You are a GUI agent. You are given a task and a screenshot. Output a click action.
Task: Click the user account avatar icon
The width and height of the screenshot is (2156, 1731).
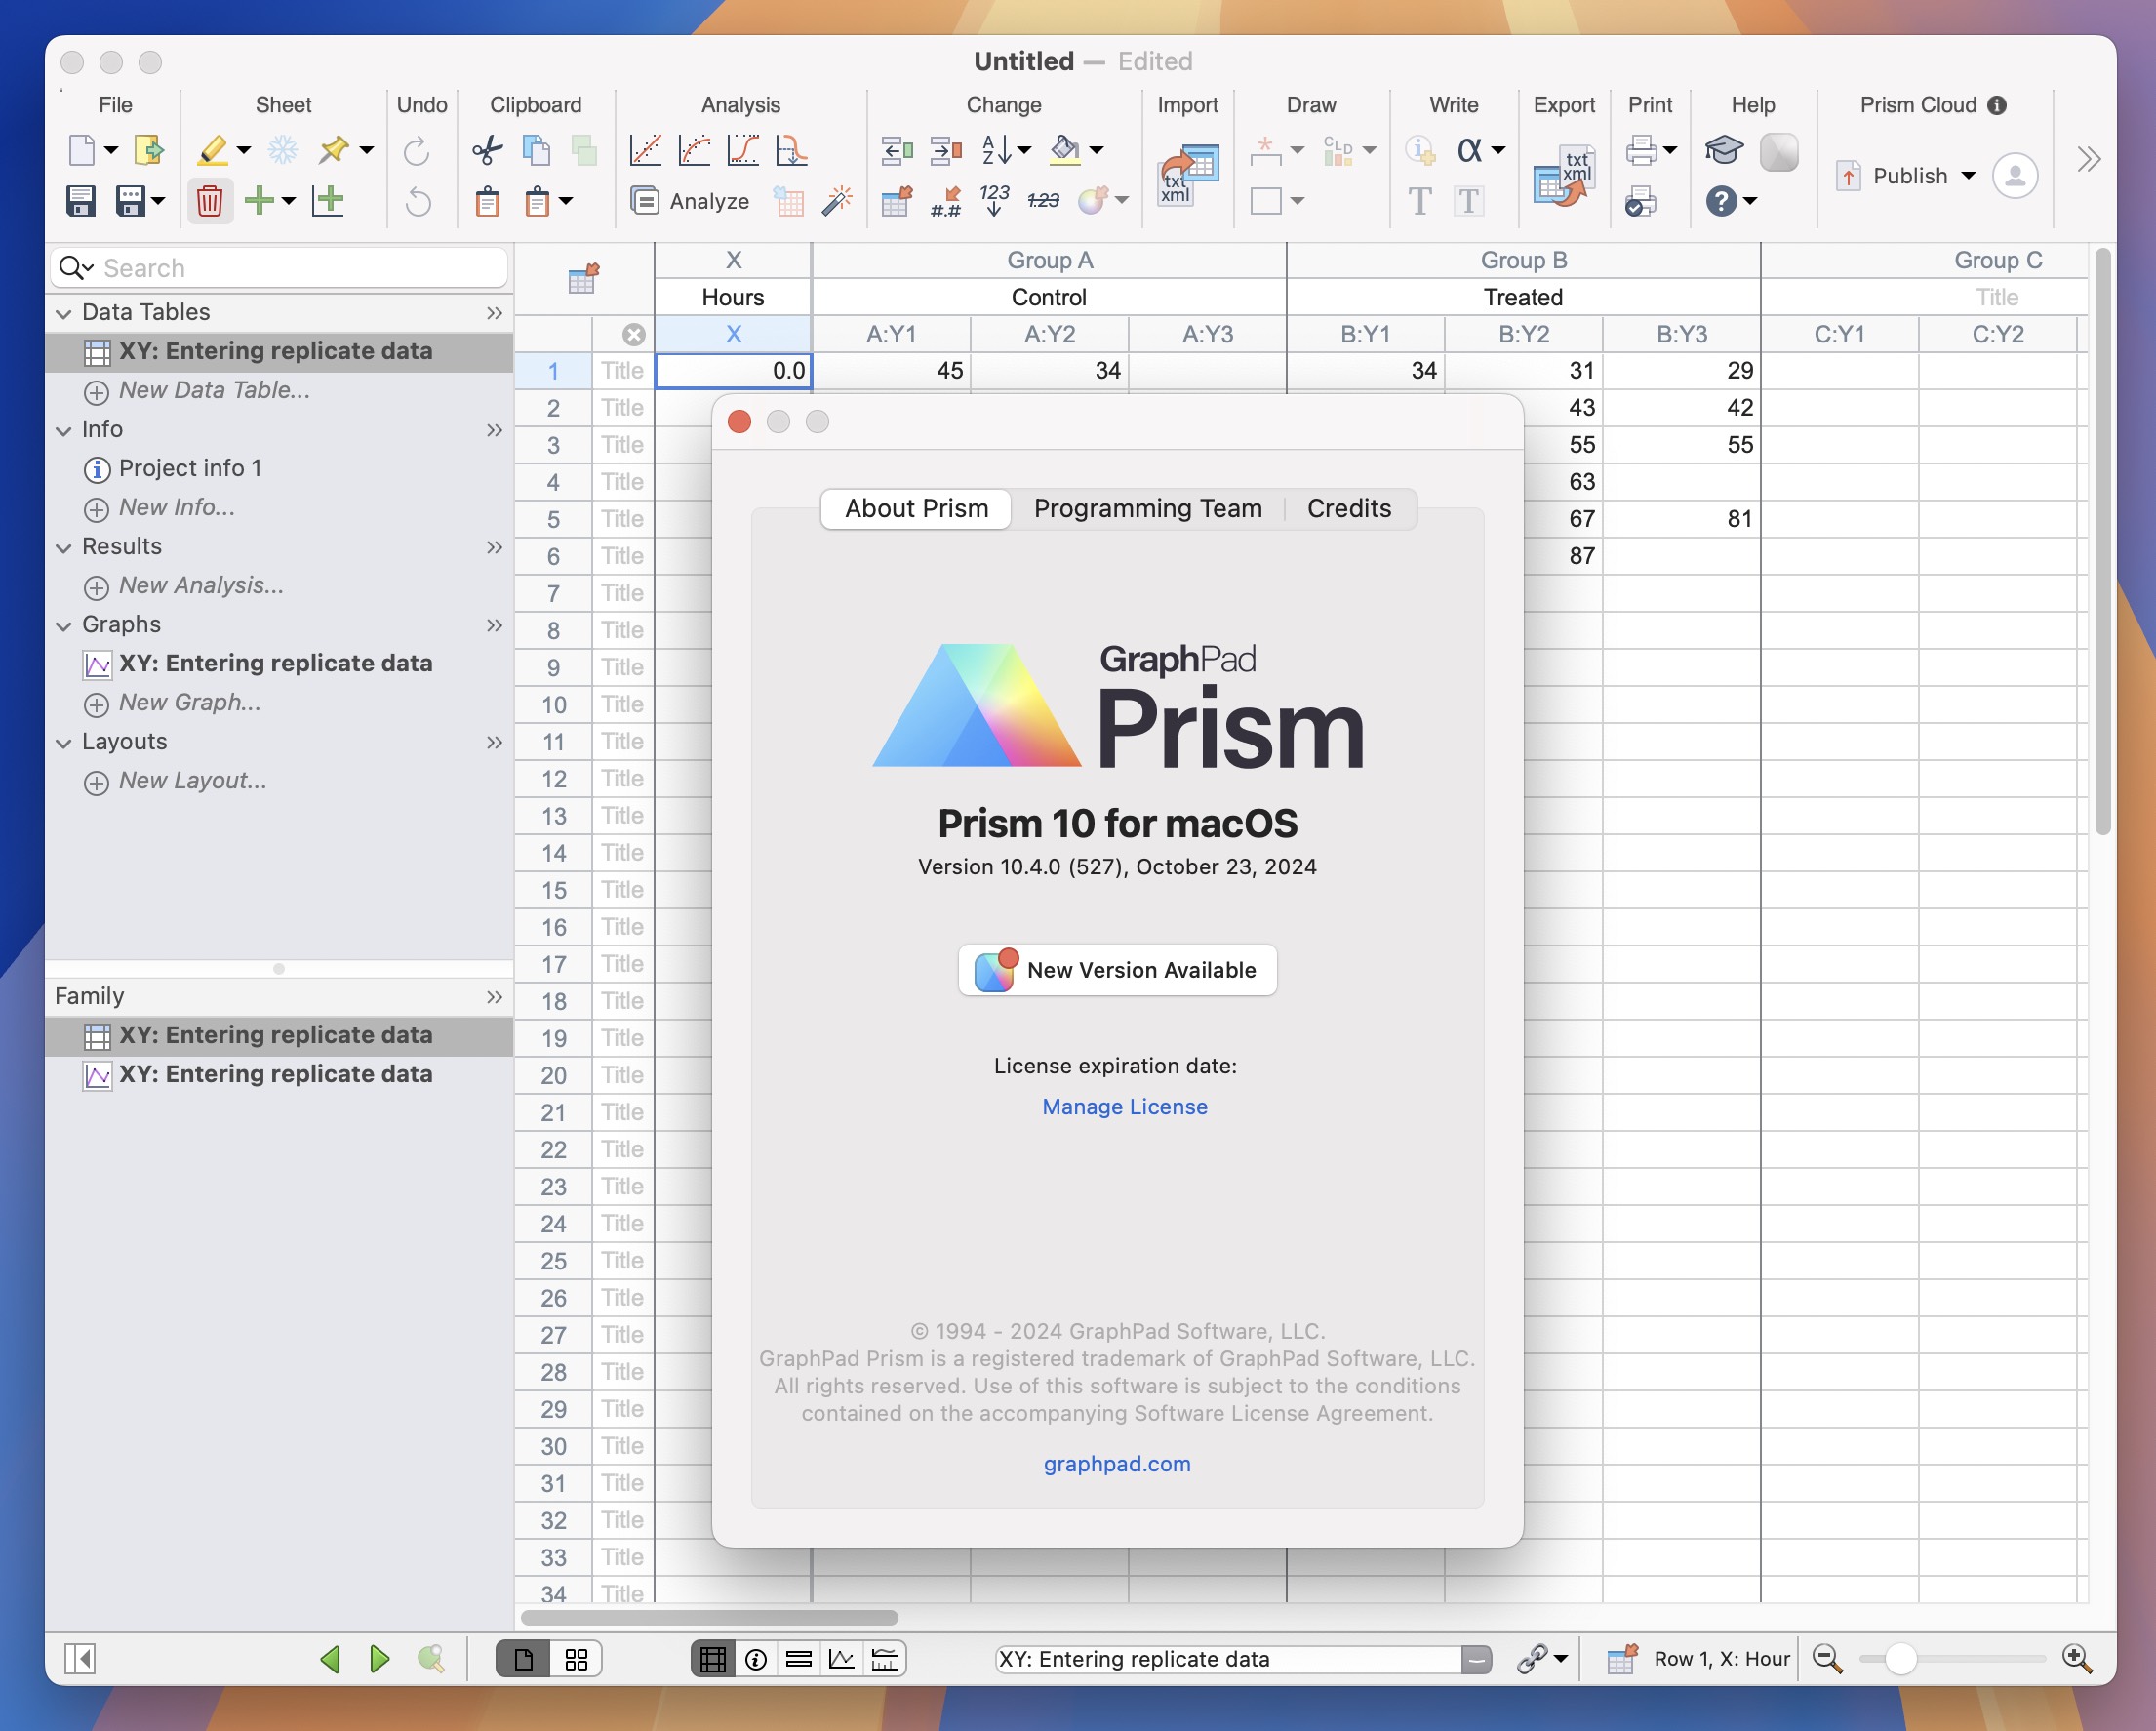[x=2015, y=176]
